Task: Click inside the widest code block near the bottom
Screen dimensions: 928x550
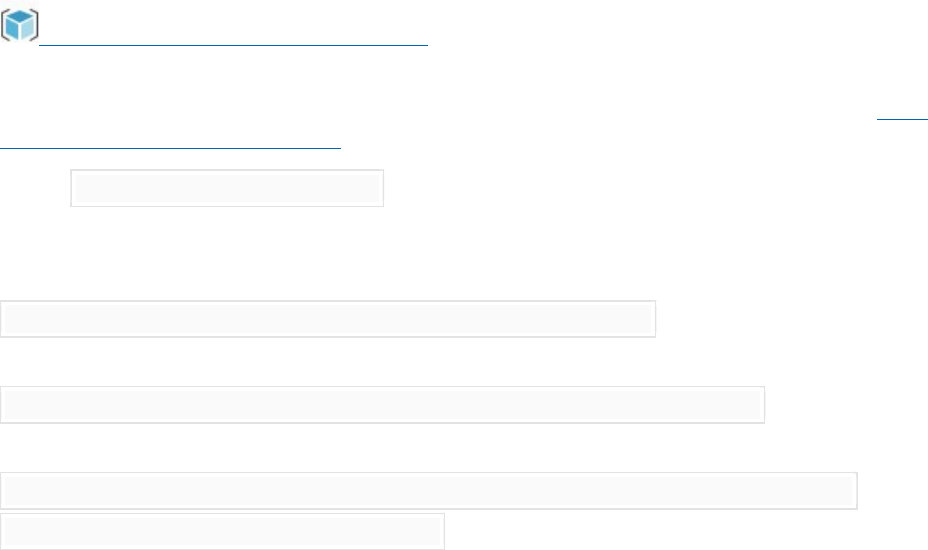Action: coord(428,491)
